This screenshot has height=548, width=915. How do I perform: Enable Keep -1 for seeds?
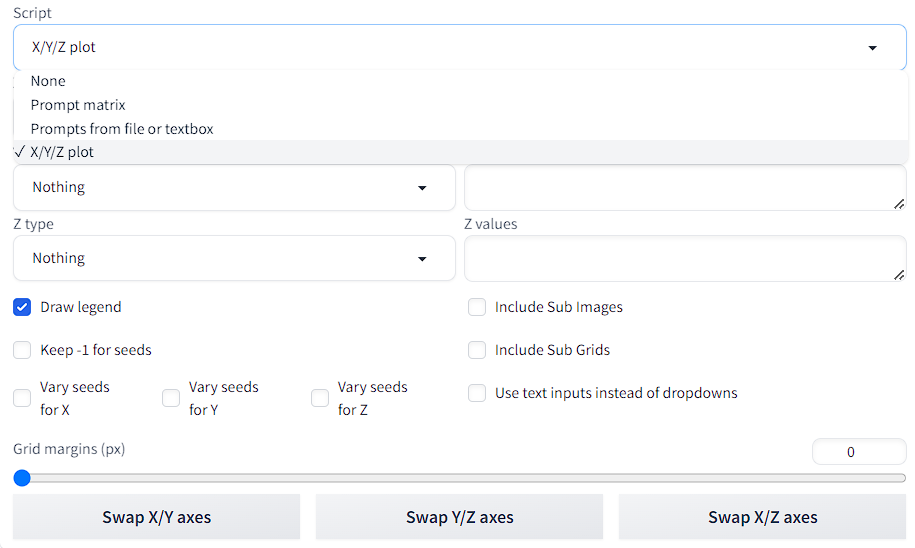pyautogui.click(x=22, y=350)
